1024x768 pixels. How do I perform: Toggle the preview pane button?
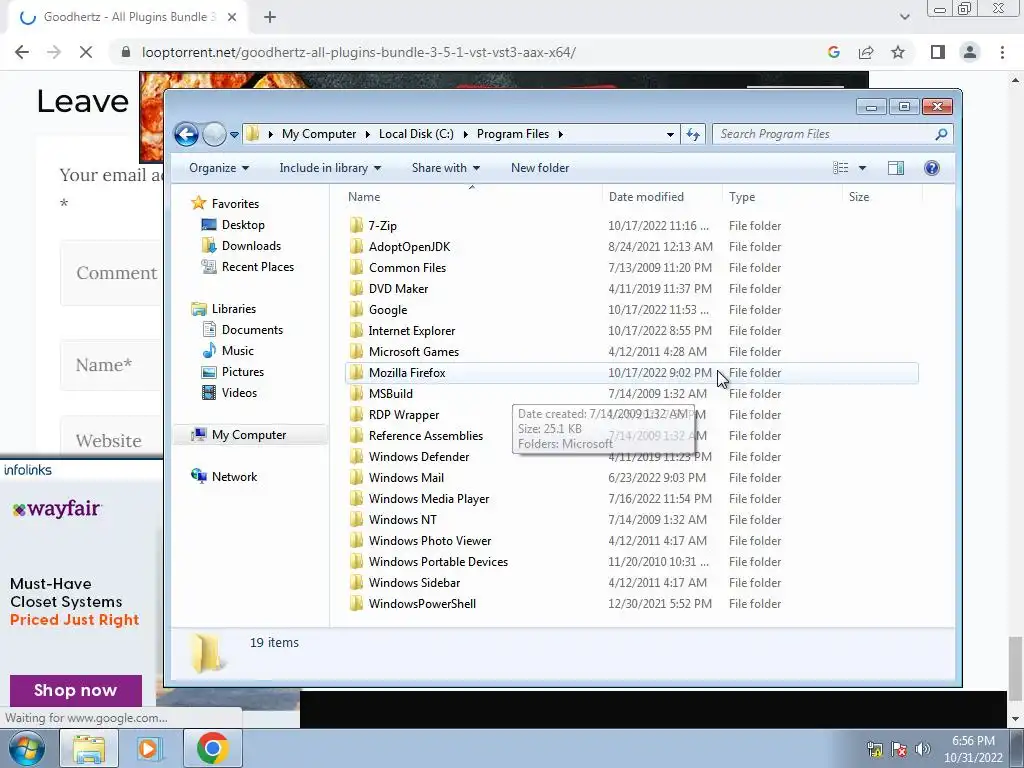pos(896,168)
